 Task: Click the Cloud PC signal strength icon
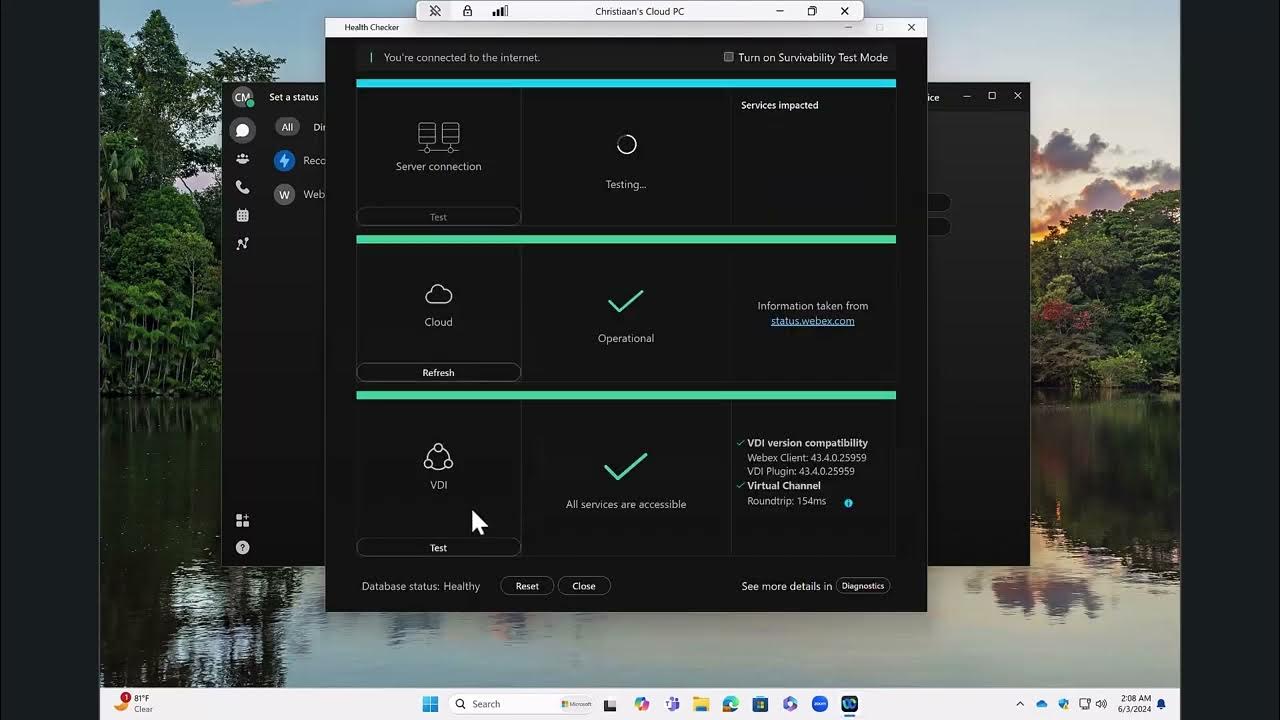pyautogui.click(x=500, y=11)
